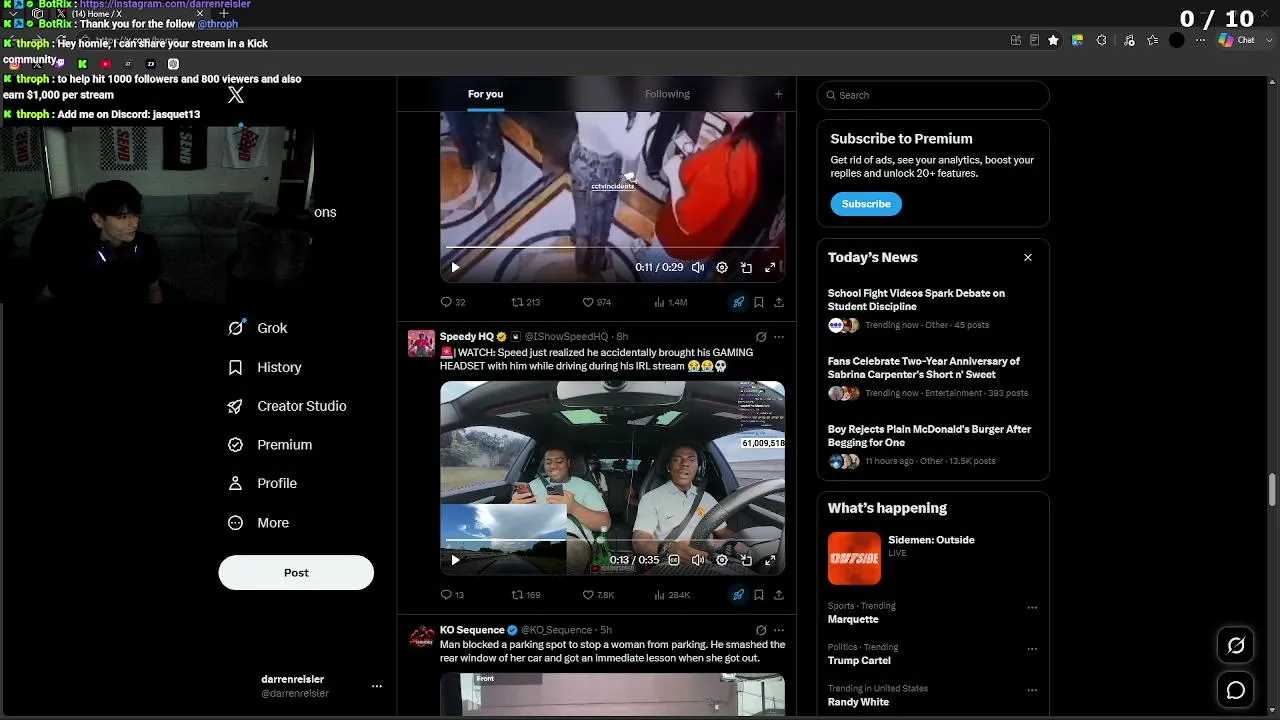
Task: Open Sabrina Carpenter Short n' Sweet story
Action: 933,377
